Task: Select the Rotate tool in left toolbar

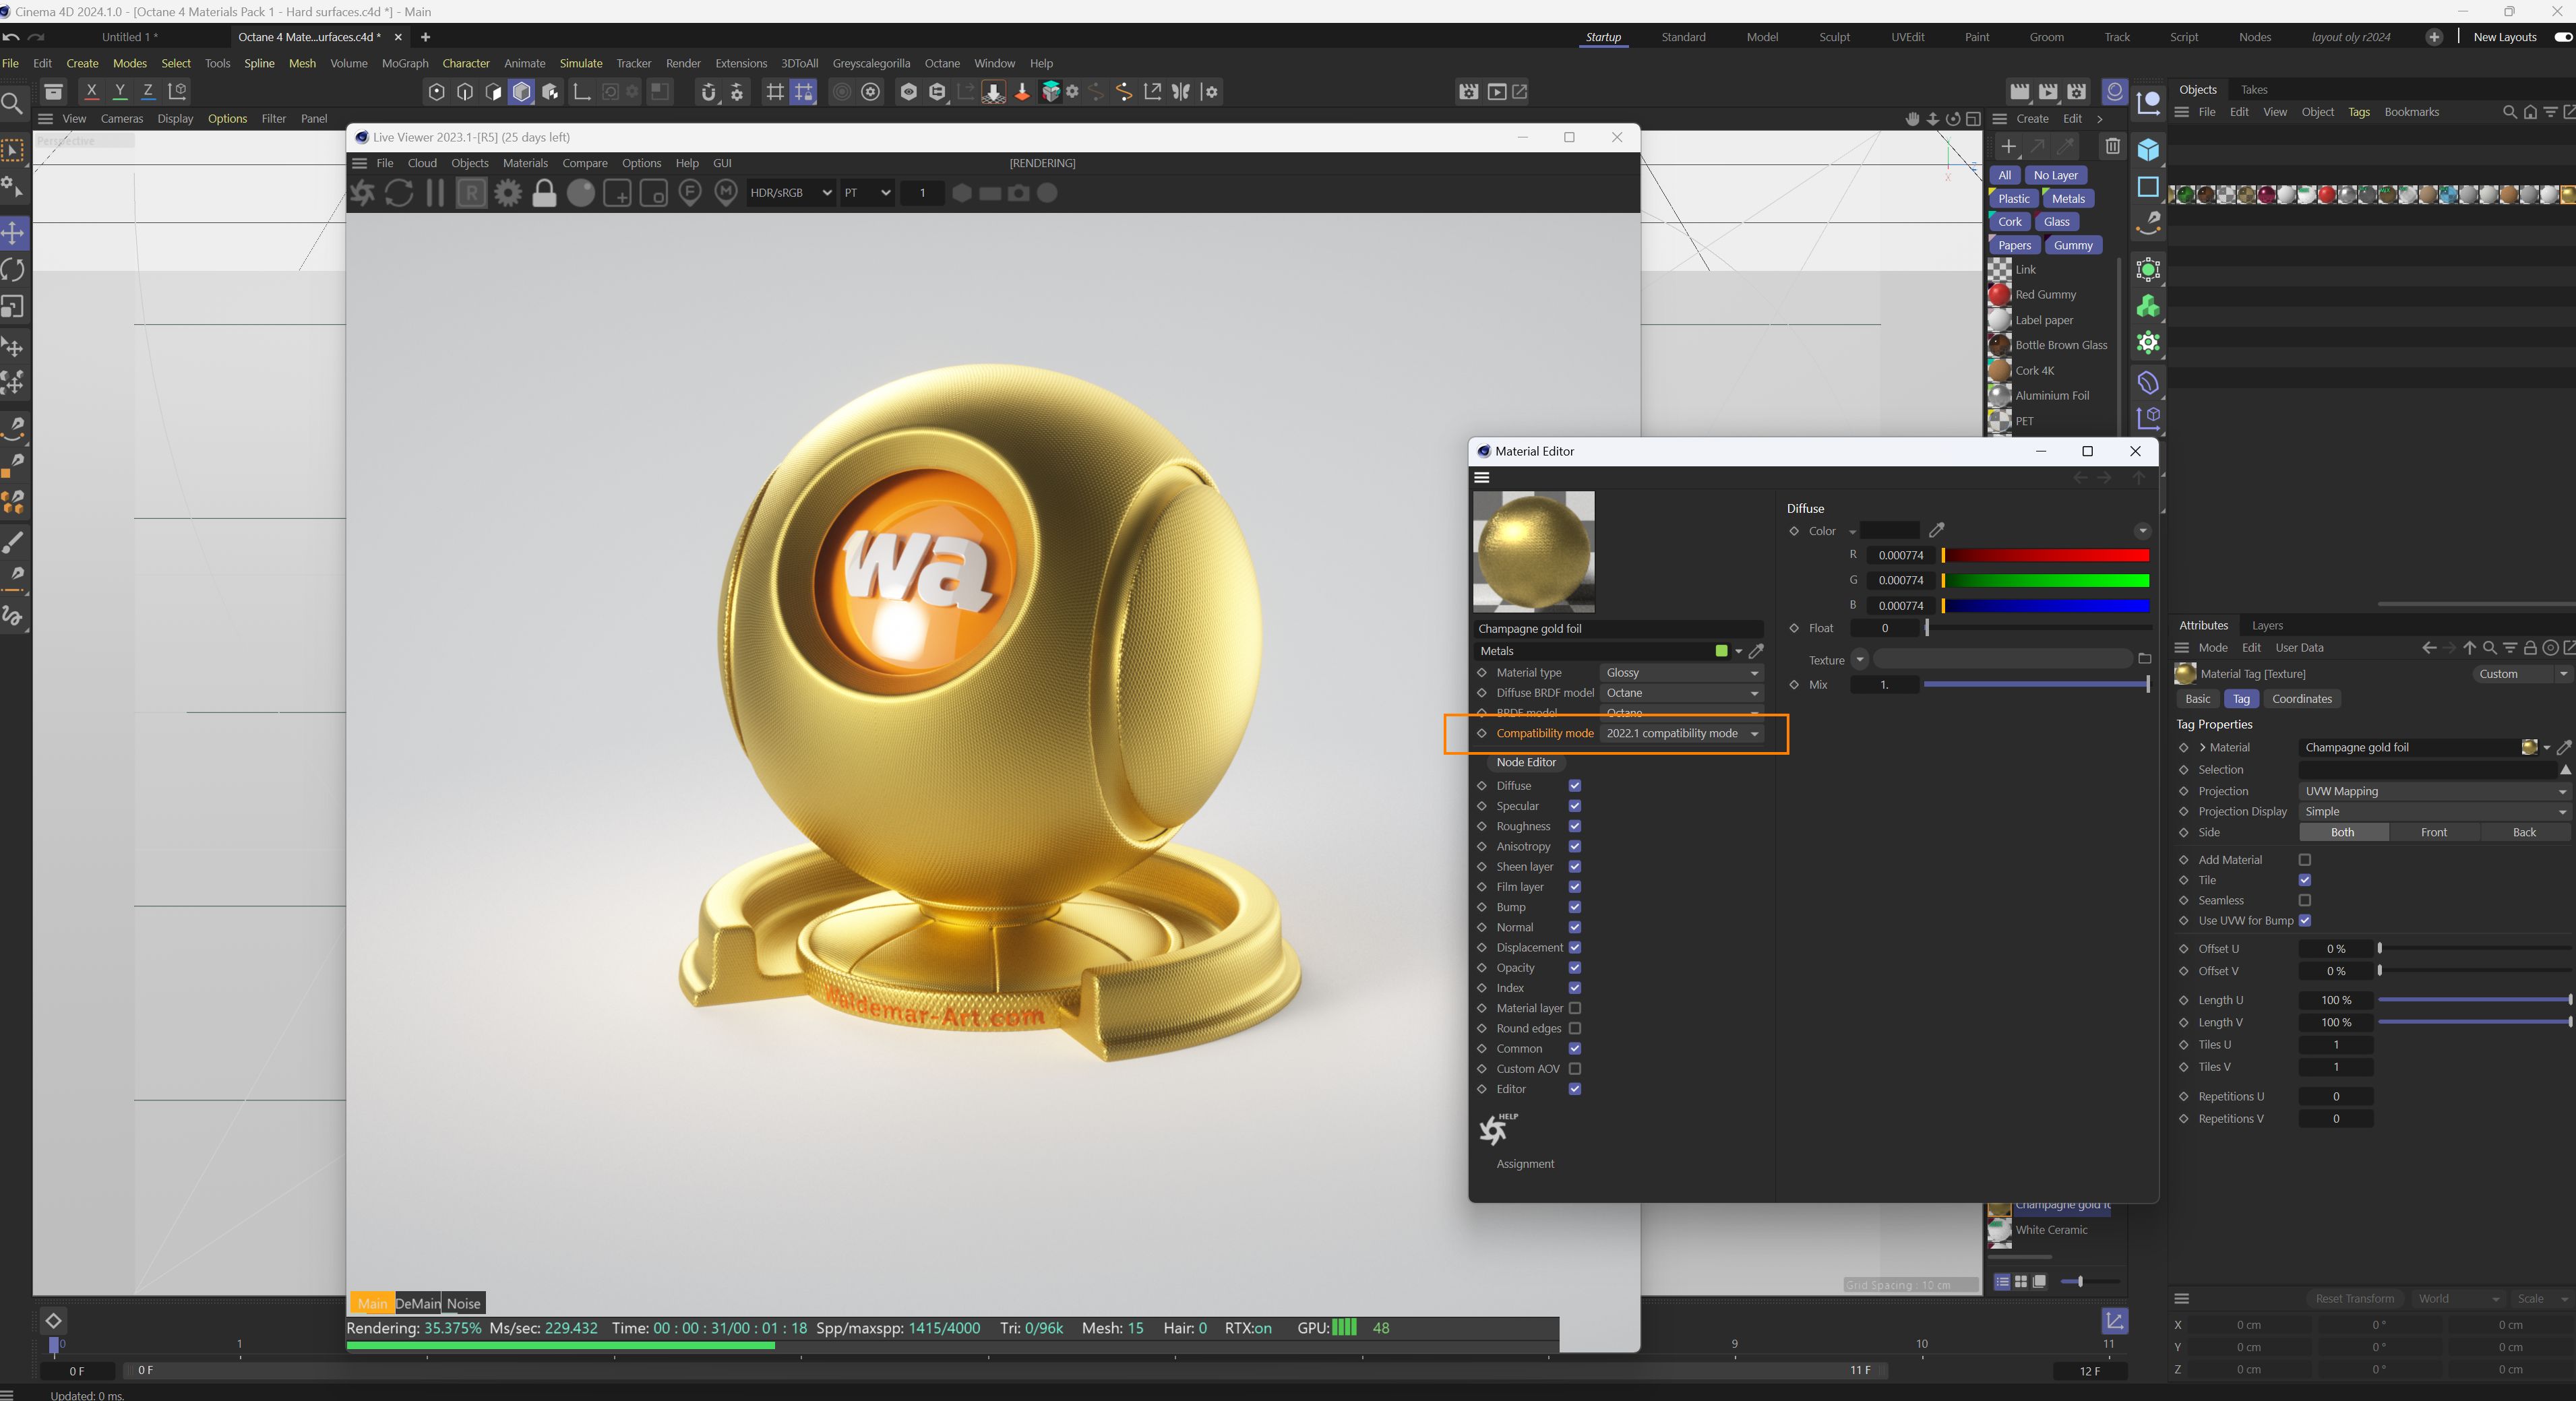Action: [x=14, y=270]
